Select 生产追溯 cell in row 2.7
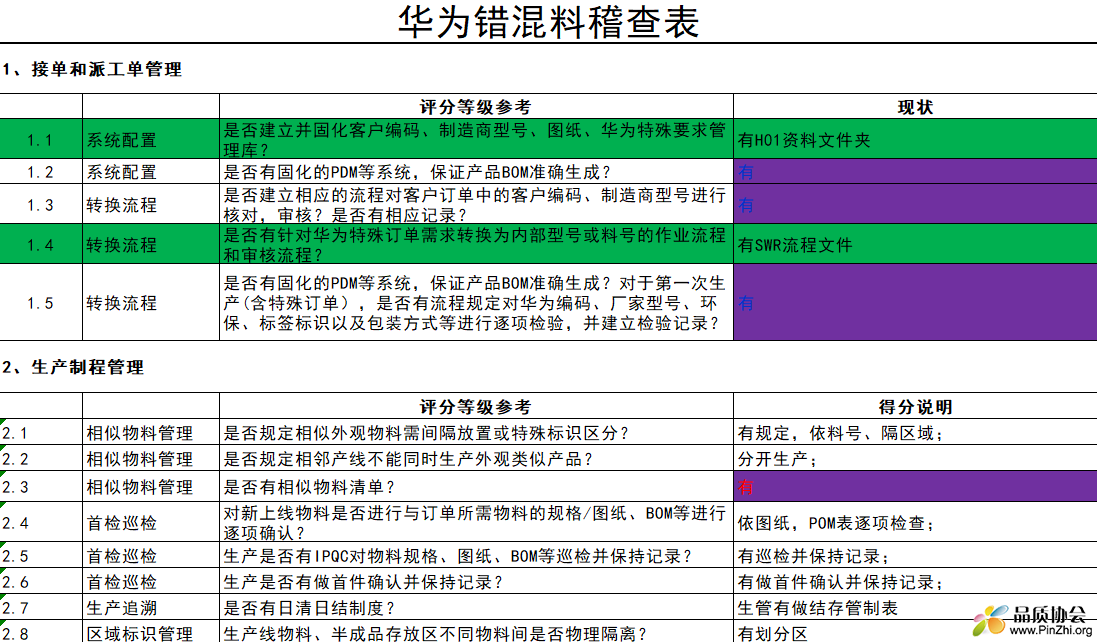The height and width of the screenshot is (642, 1097). point(150,607)
